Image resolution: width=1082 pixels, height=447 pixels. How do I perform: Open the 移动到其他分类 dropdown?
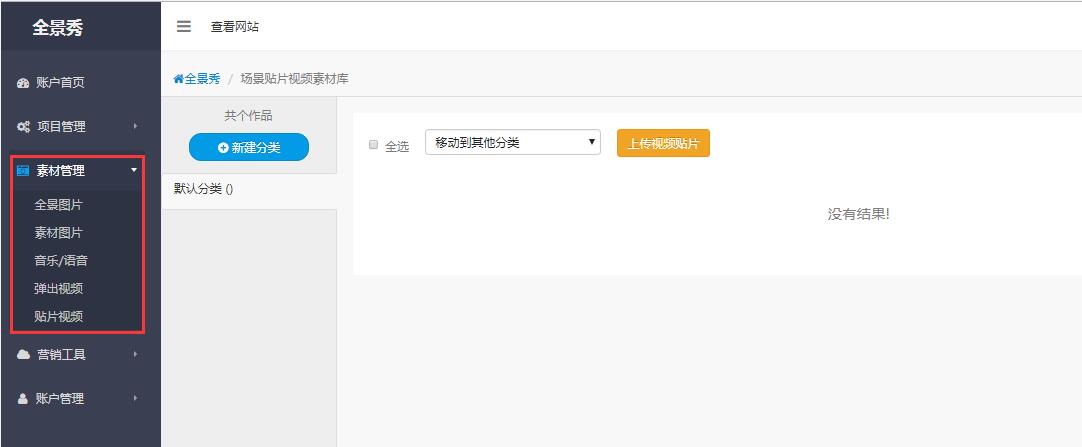[x=512, y=143]
